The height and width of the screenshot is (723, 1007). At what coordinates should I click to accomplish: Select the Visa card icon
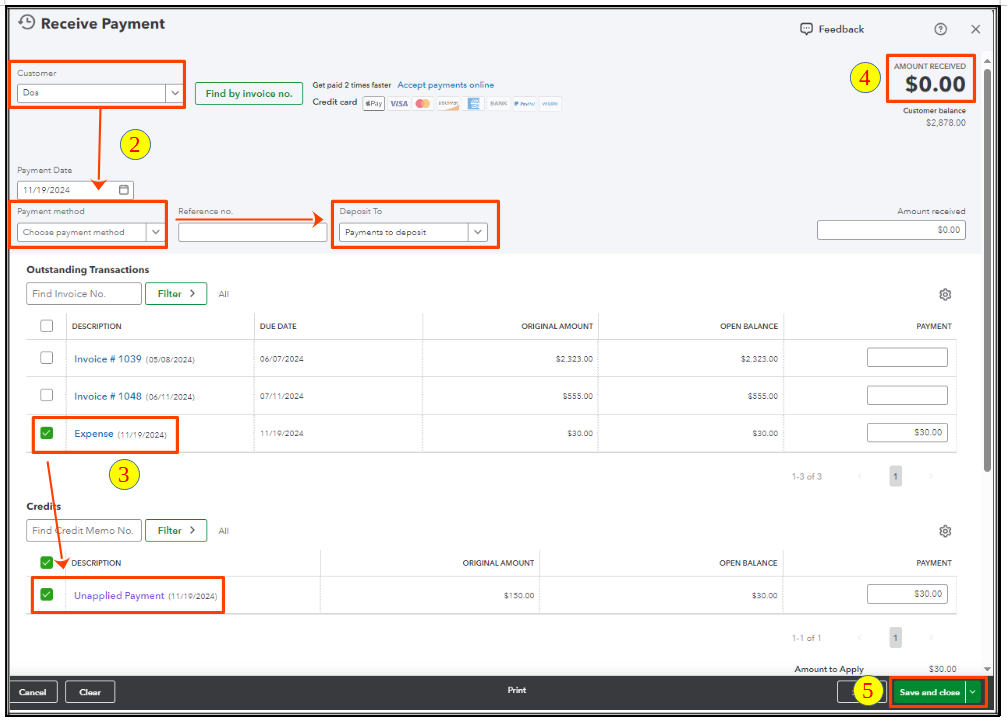[x=399, y=102]
